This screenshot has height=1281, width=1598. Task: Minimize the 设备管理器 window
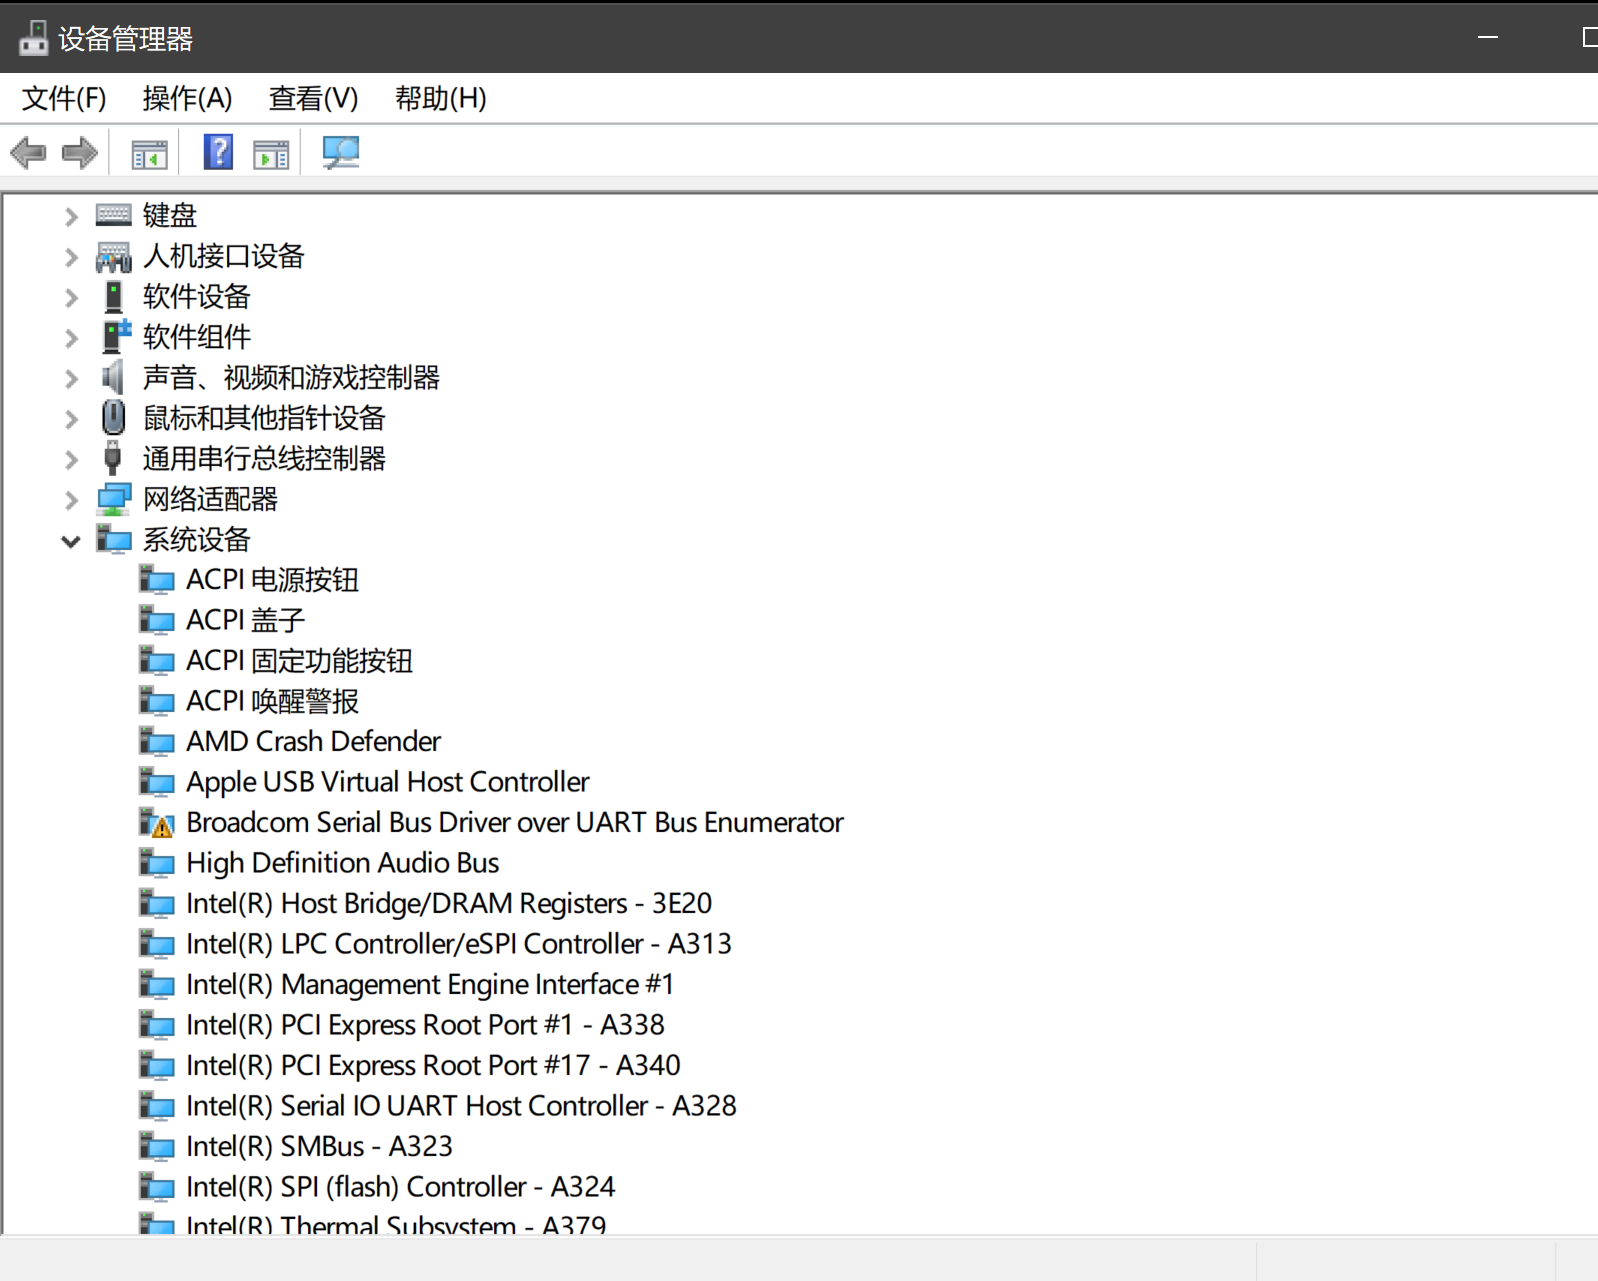pos(1488,37)
